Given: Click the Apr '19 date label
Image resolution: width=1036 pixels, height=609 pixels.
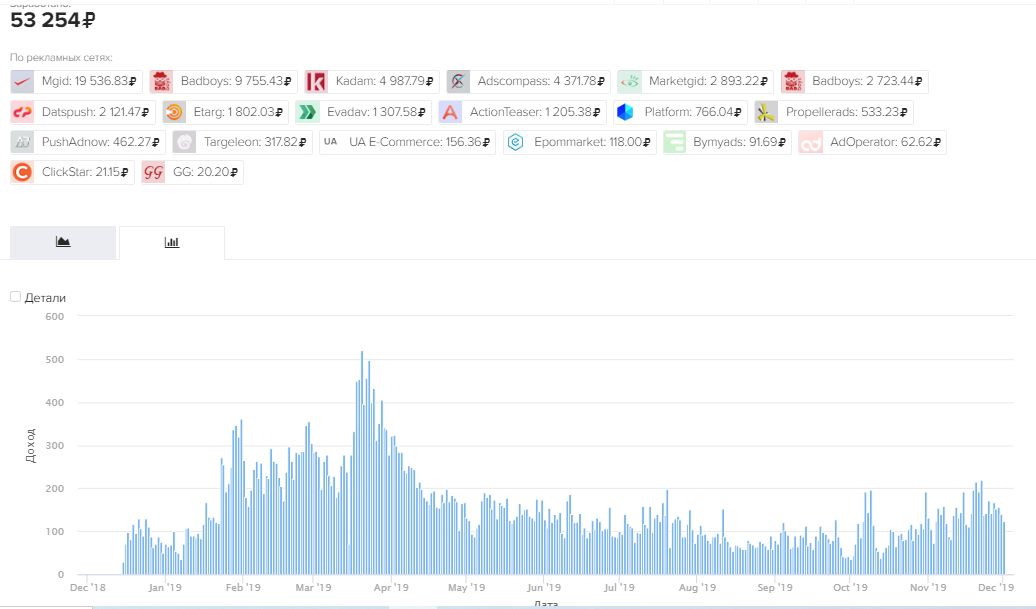Looking at the screenshot, I should [x=391, y=587].
